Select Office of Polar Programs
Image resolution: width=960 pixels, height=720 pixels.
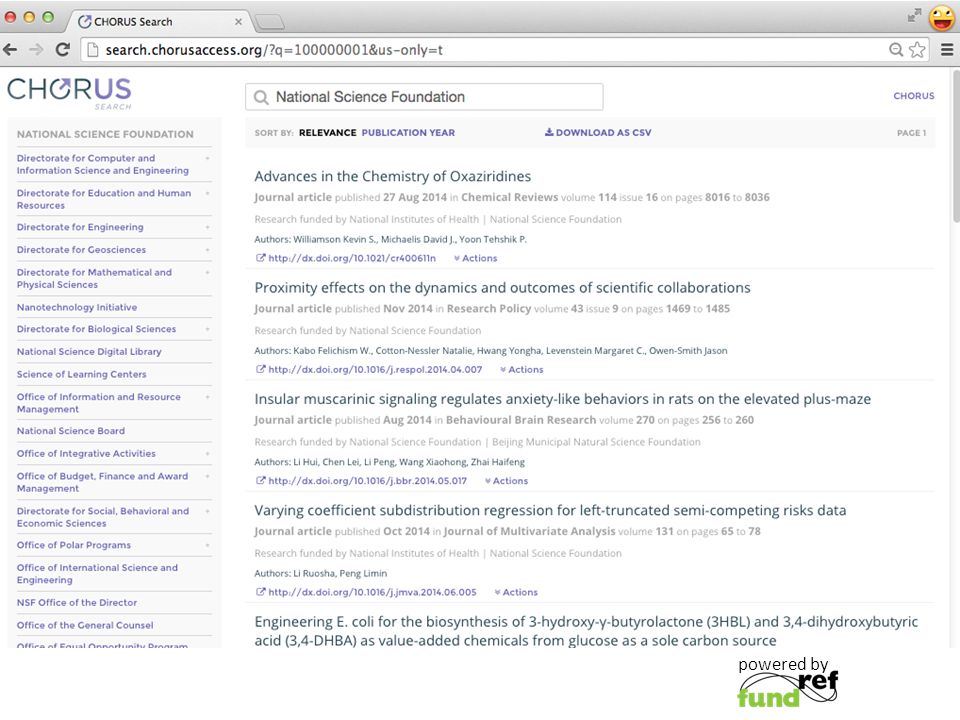tap(74, 546)
